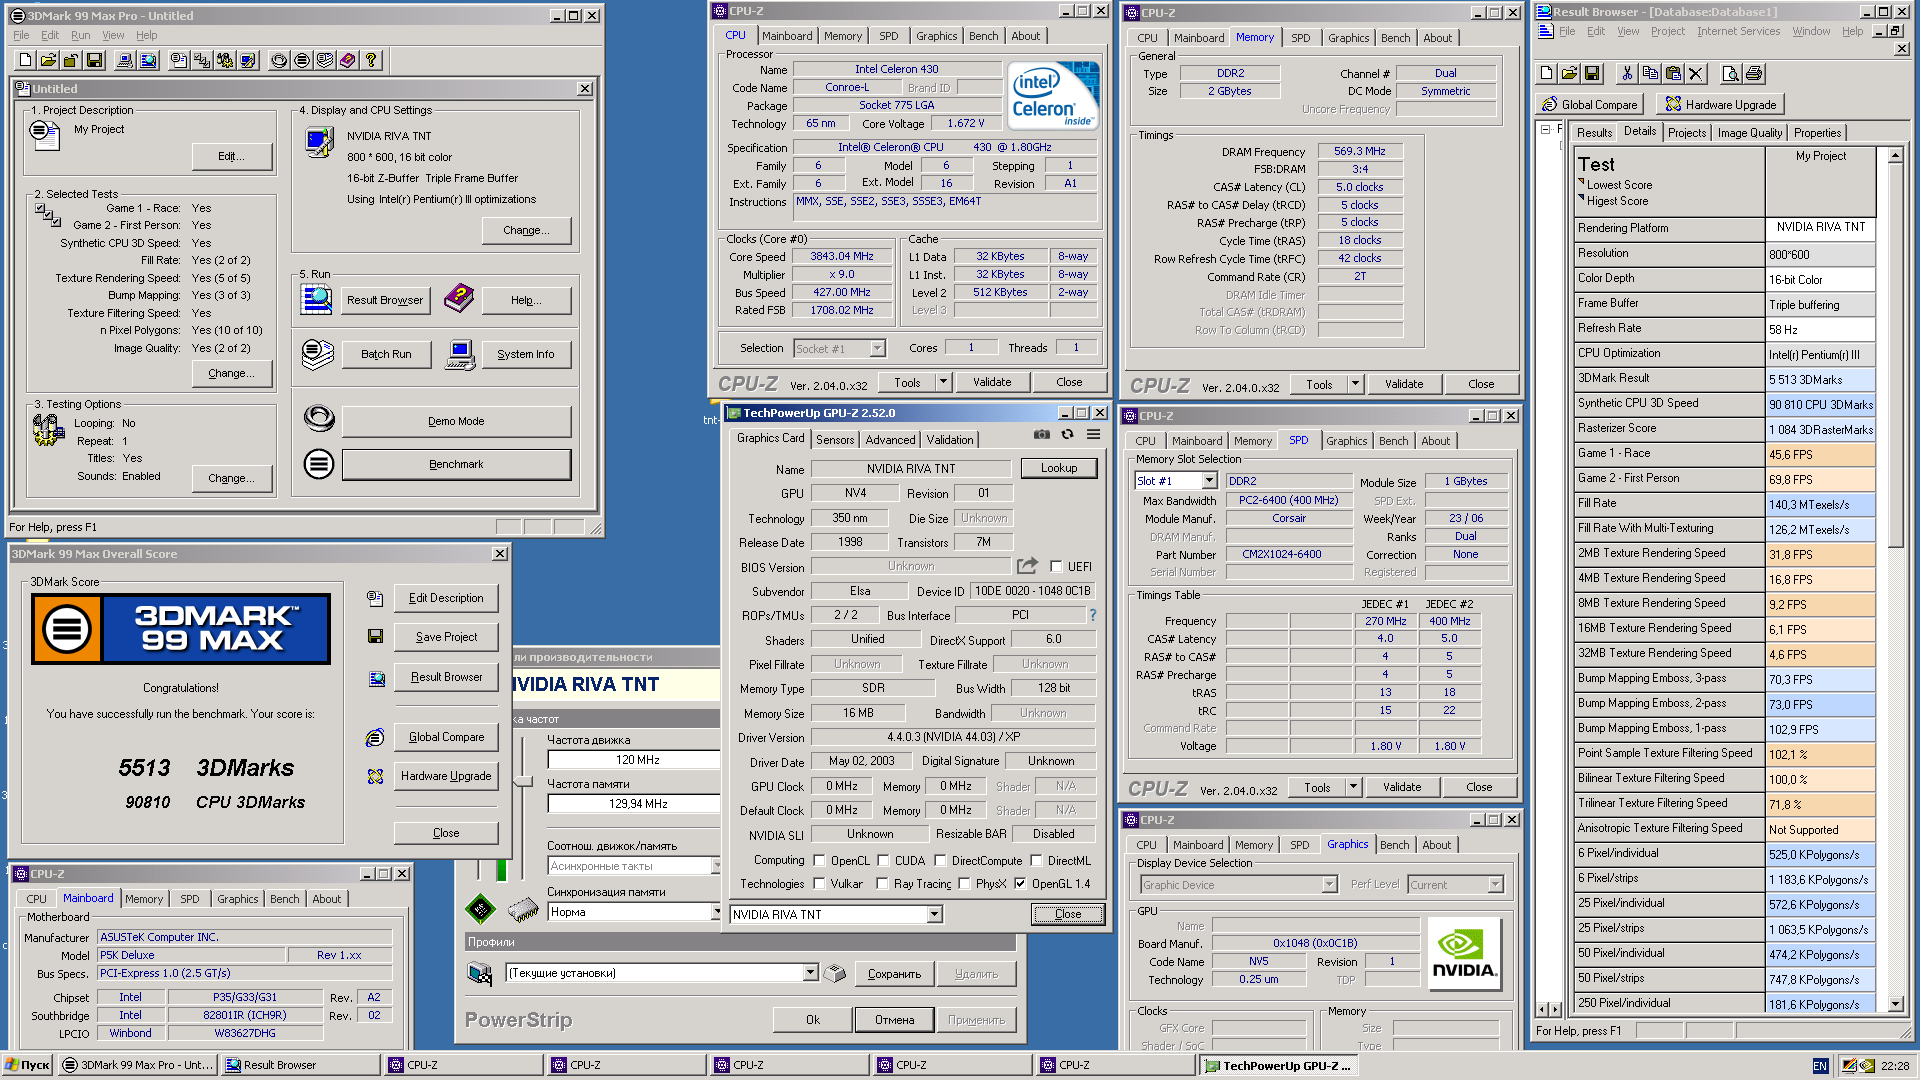Click purple help book icon in 3DMark toolbar
1920x1080 pixels.
347,60
